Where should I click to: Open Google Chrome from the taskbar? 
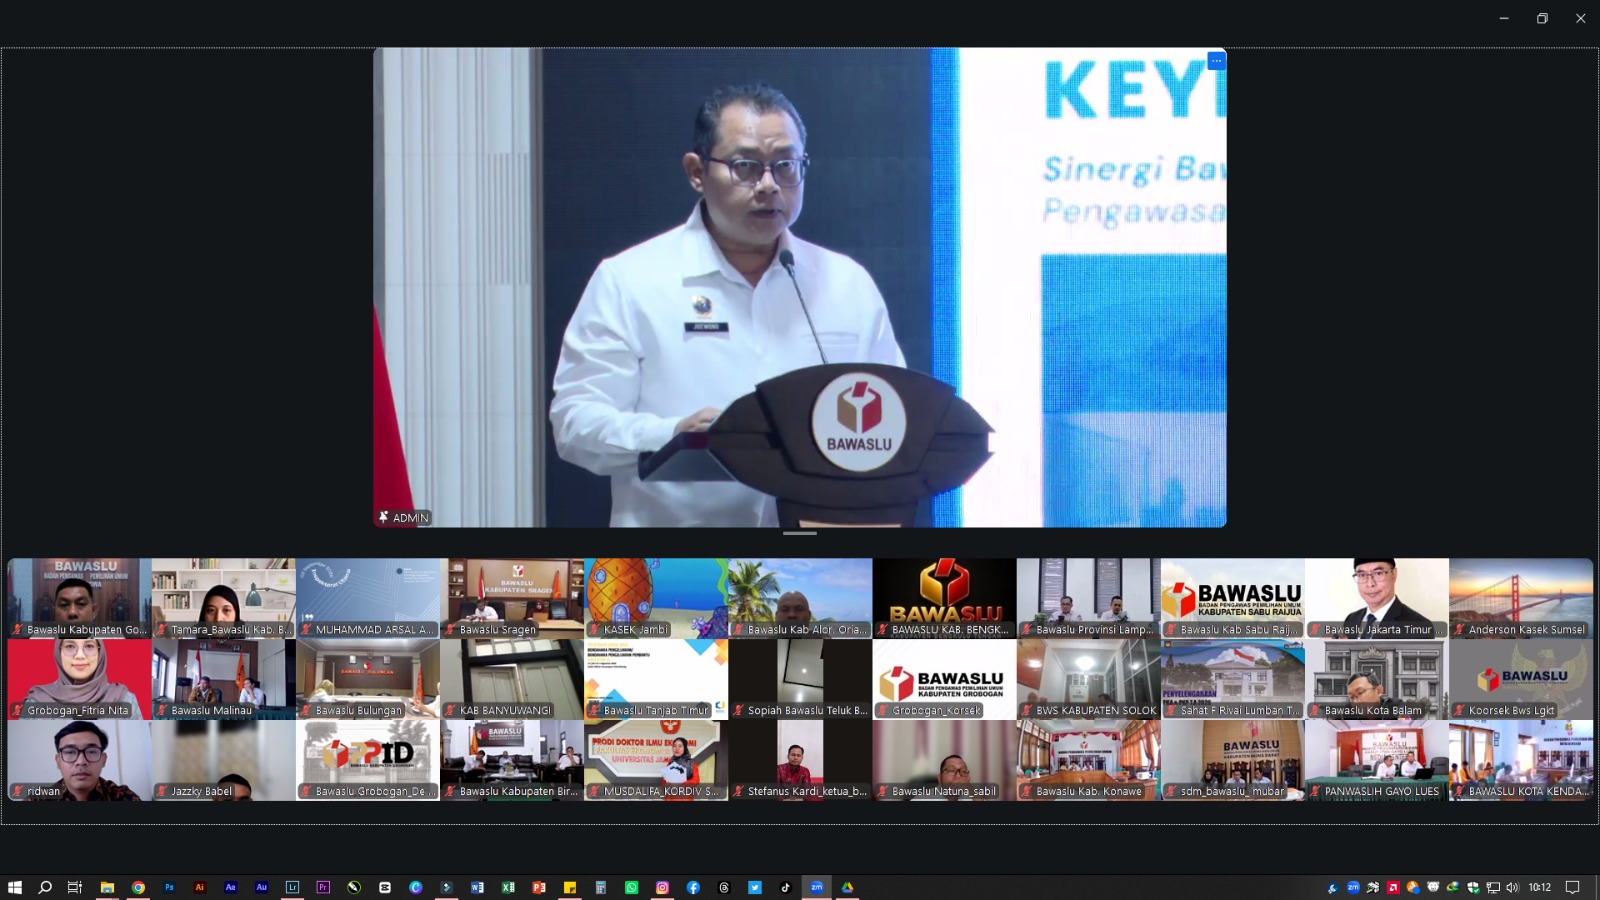138,887
